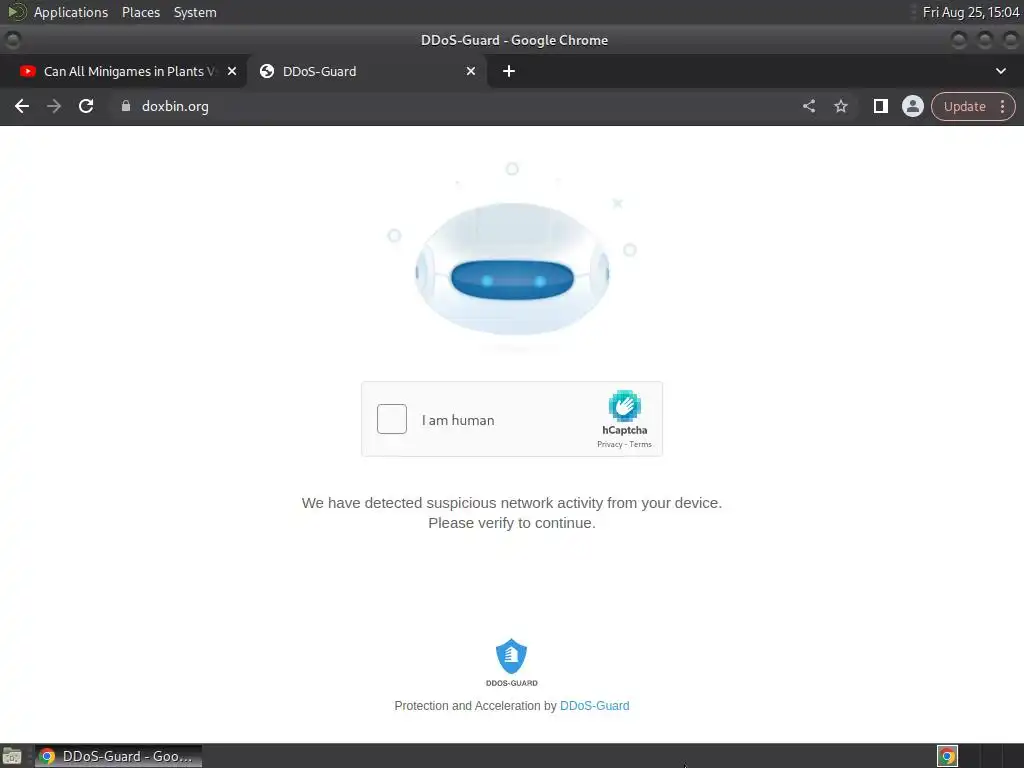Go back with the browser back arrow
Viewport: 1024px width, 768px height.
(22, 106)
